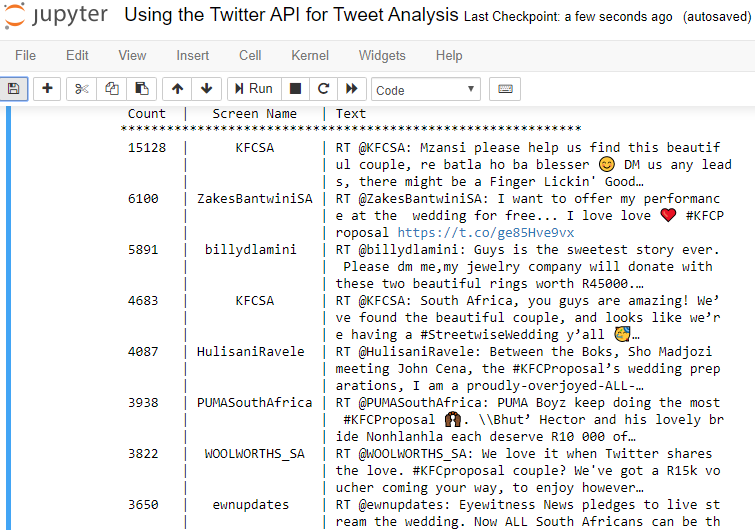Click the HulisaniRavele screen name
Image resolution: width=755 pixels, height=530 pixels.
(x=251, y=351)
